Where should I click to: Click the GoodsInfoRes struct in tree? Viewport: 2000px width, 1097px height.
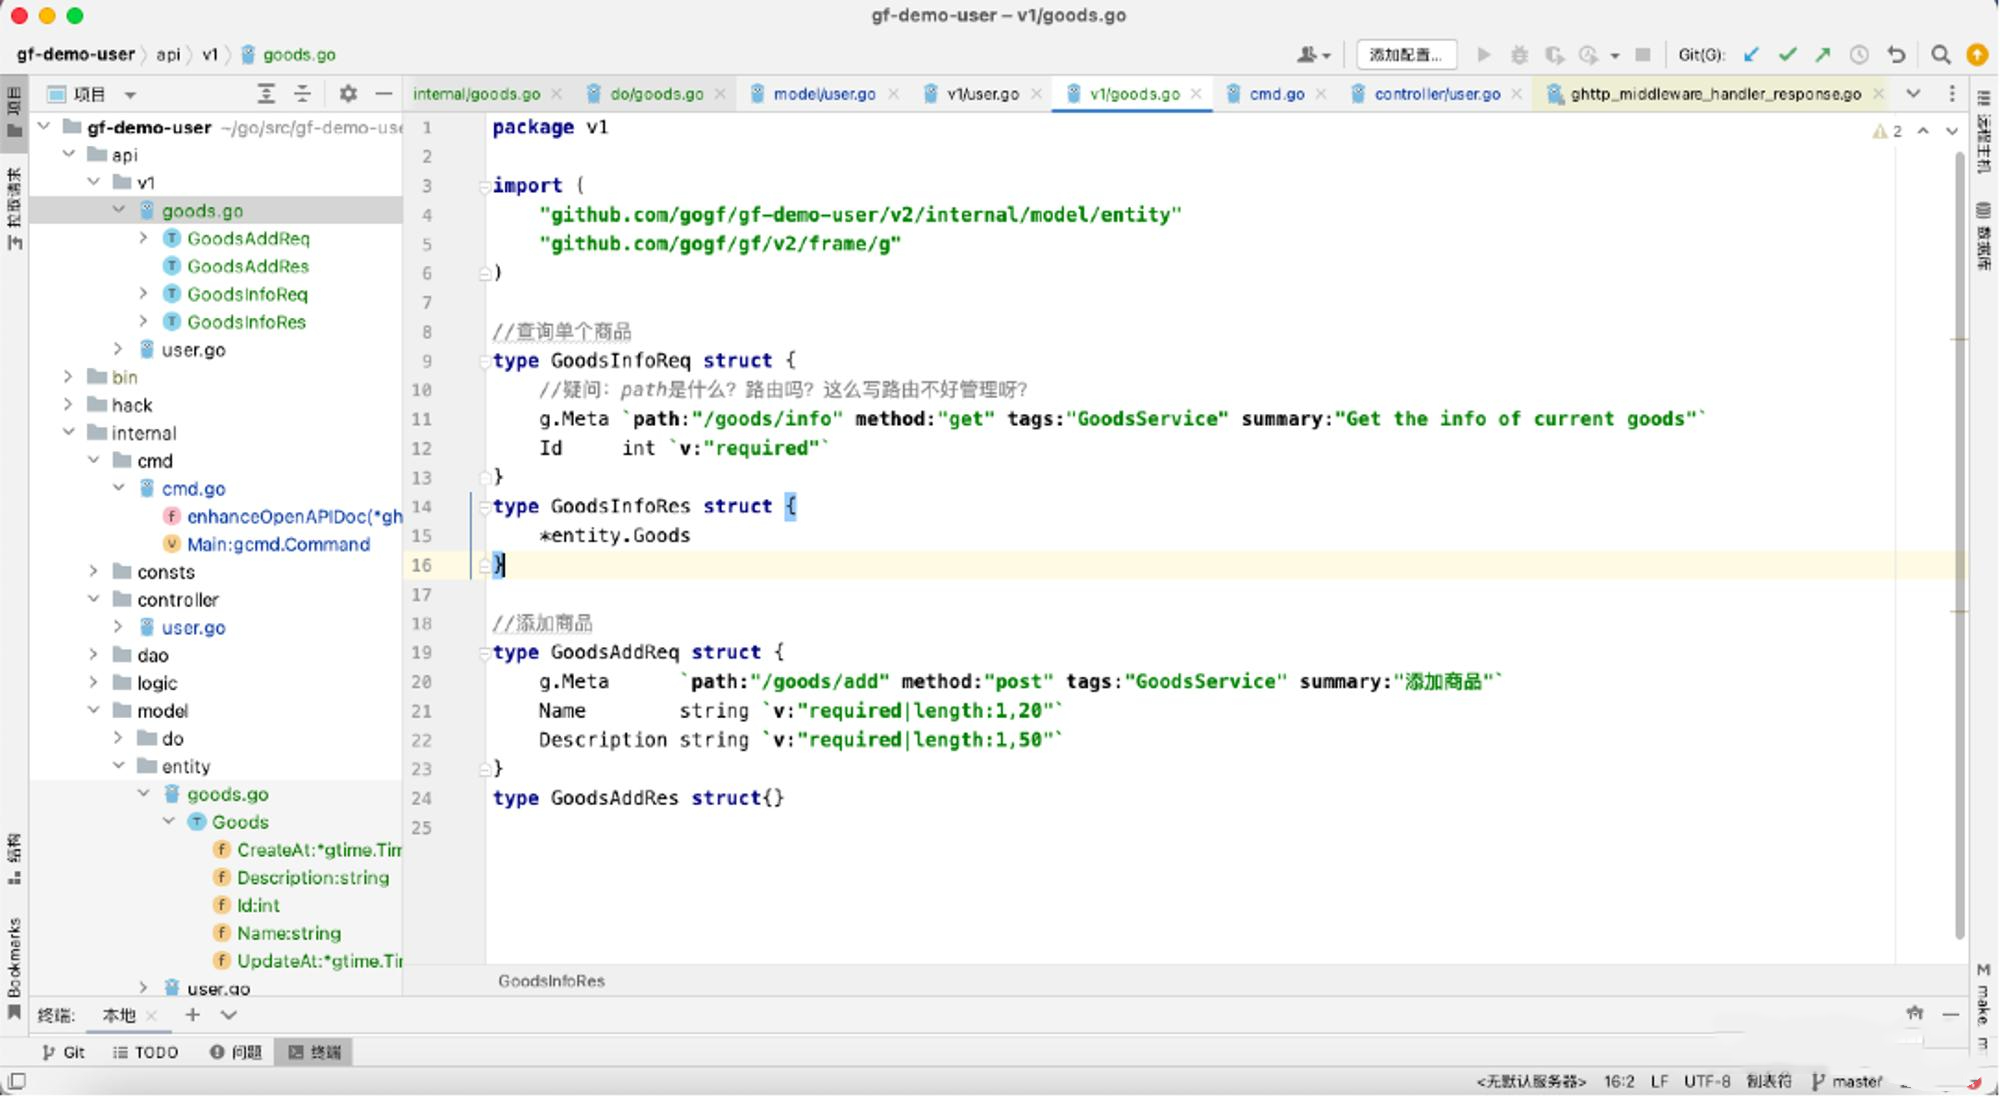(x=247, y=322)
